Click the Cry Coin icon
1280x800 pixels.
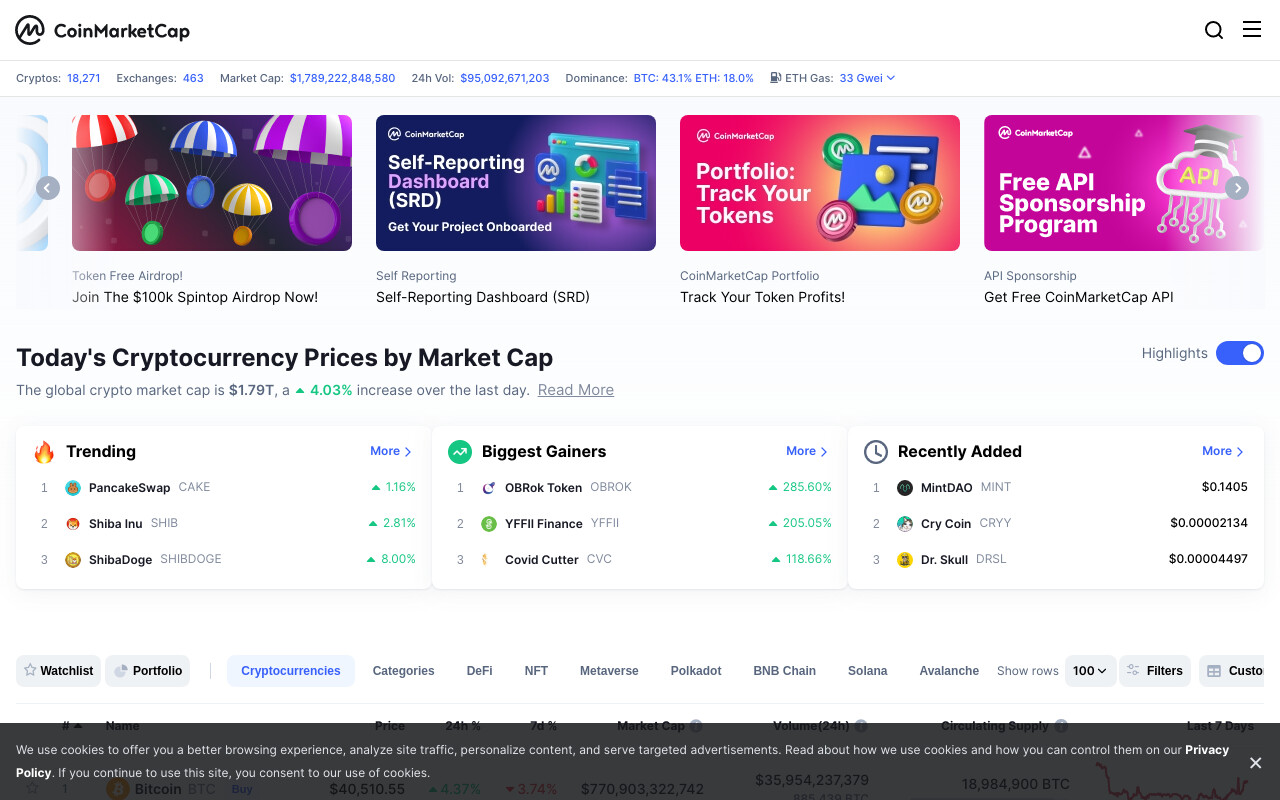point(905,524)
